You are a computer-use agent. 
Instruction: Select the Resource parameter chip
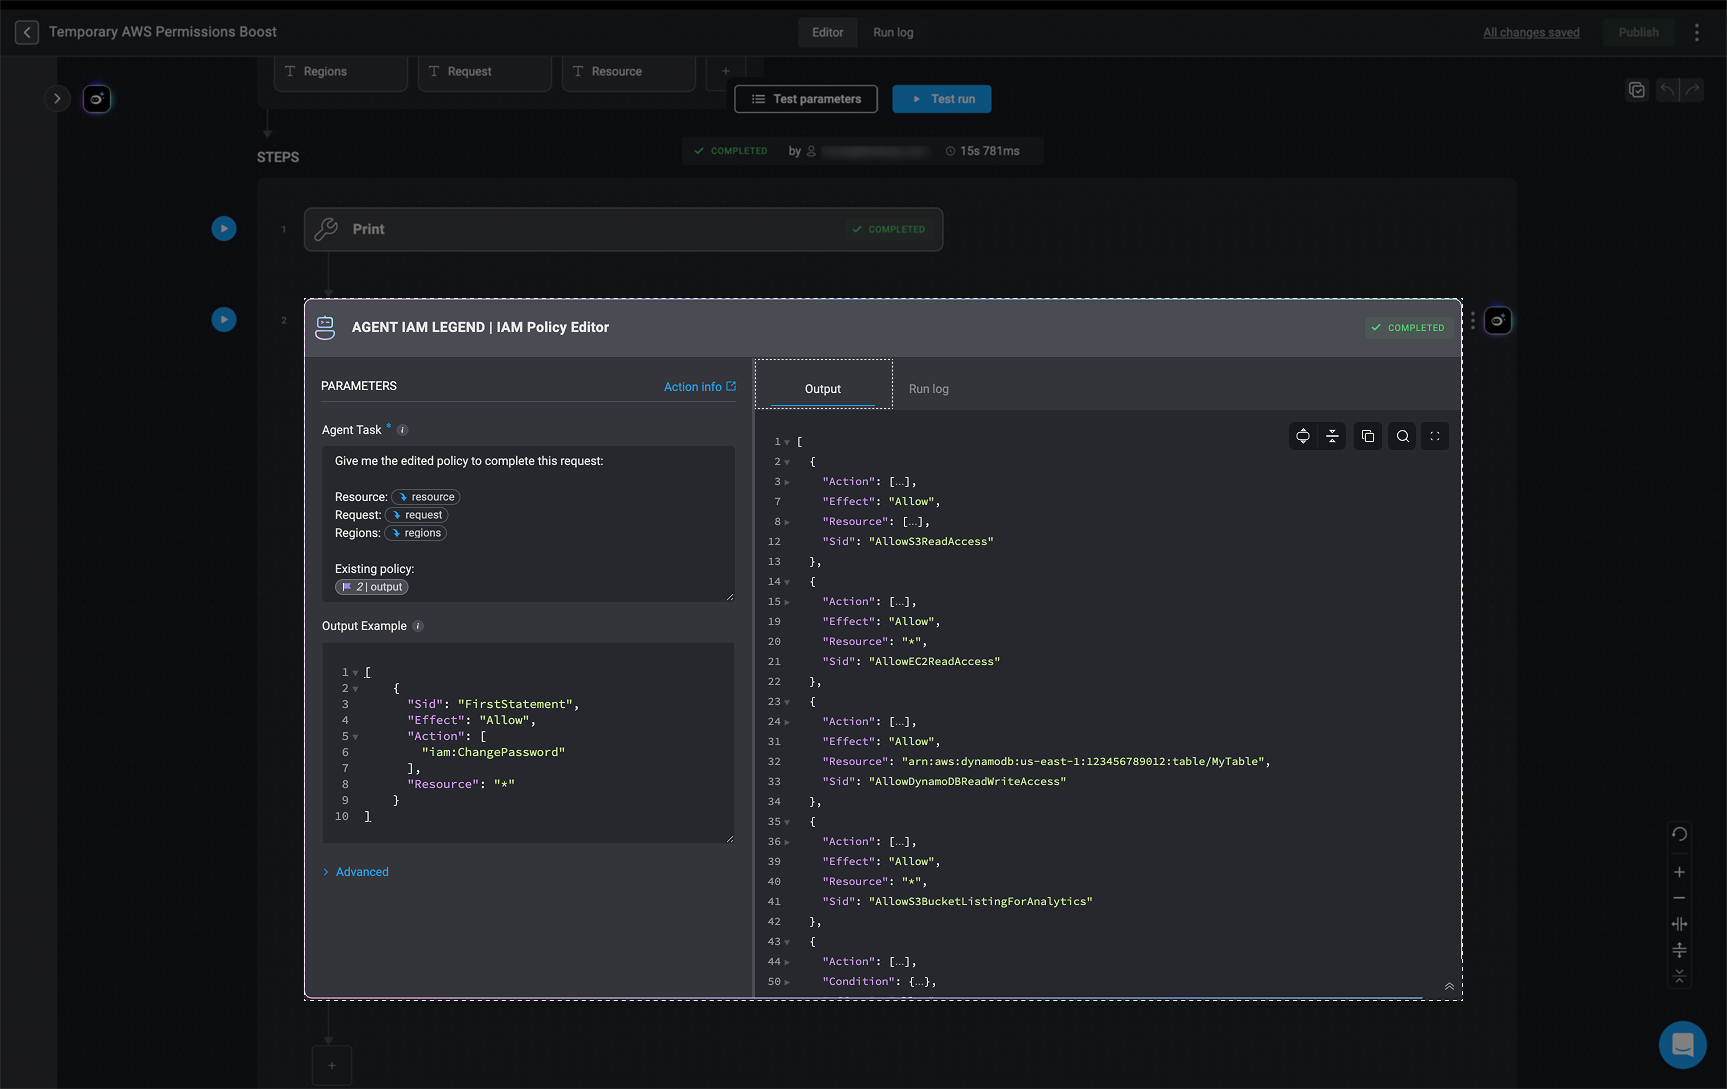click(629, 72)
